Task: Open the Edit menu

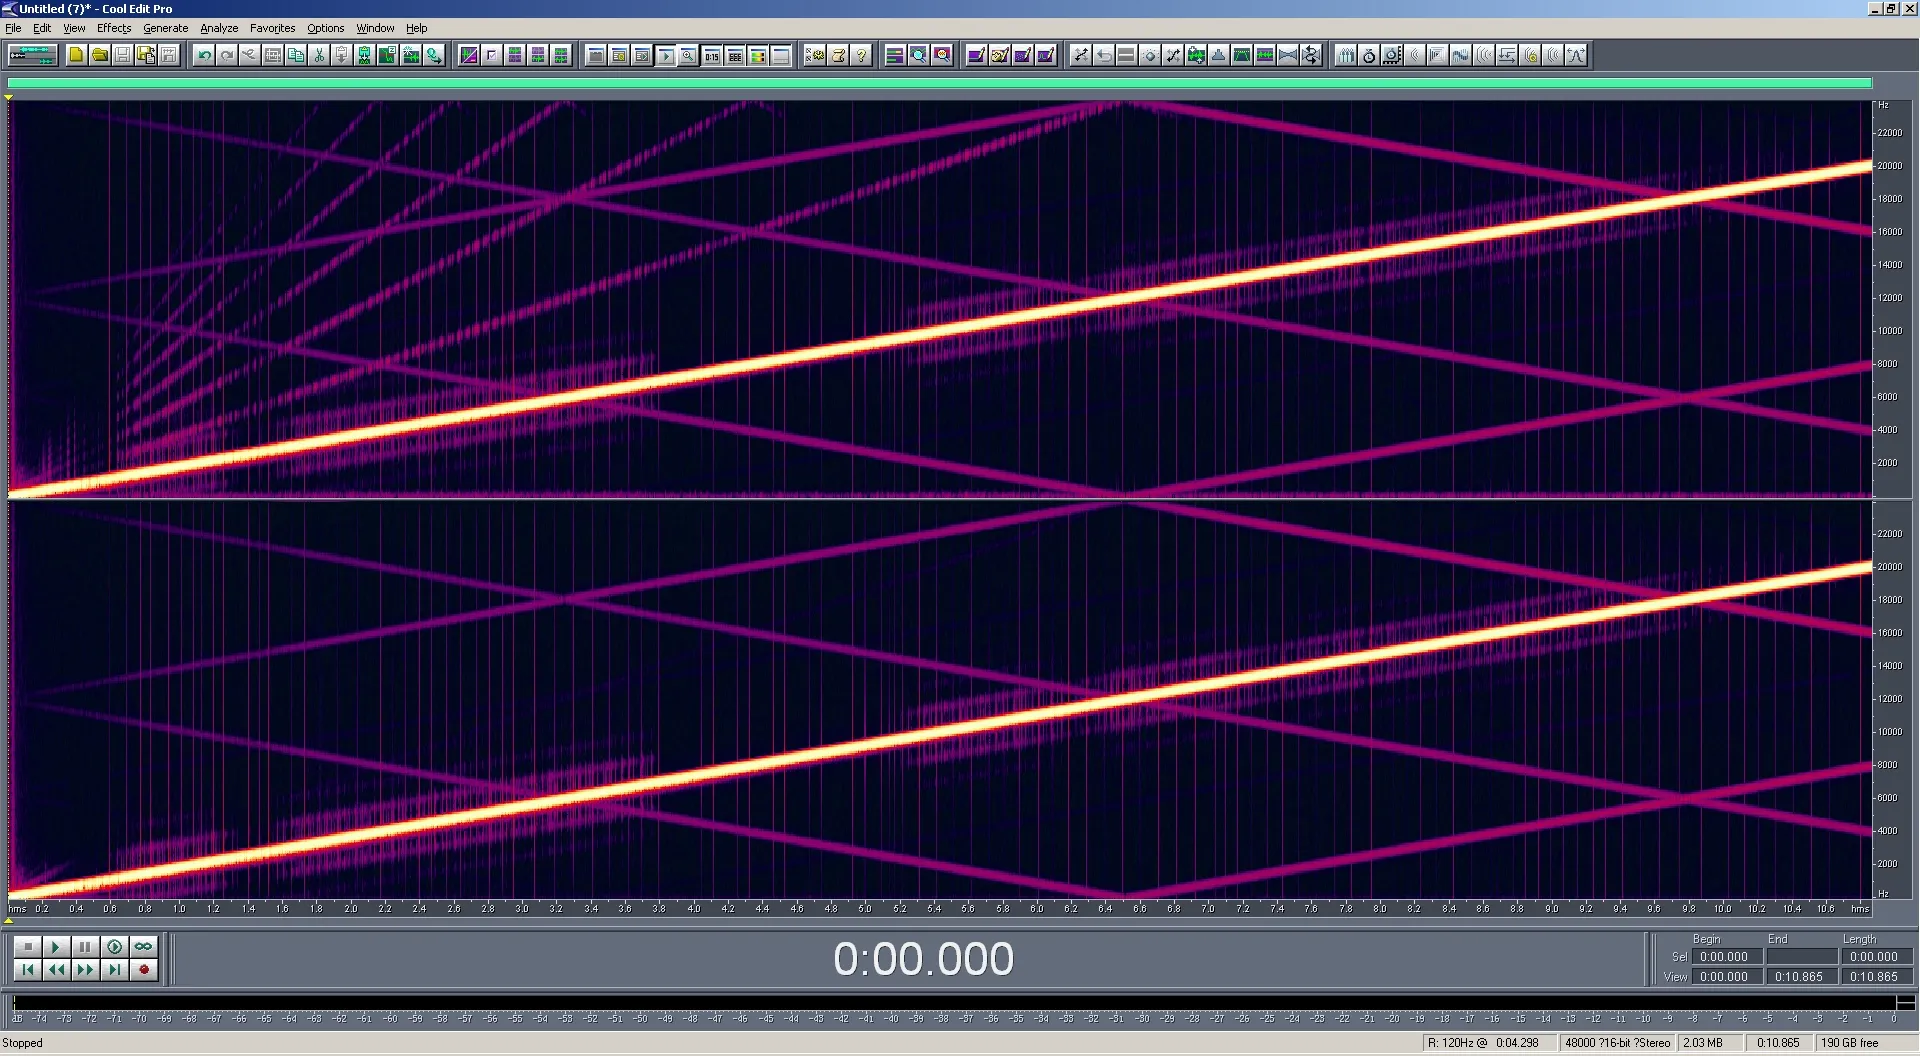Action: [42, 28]
